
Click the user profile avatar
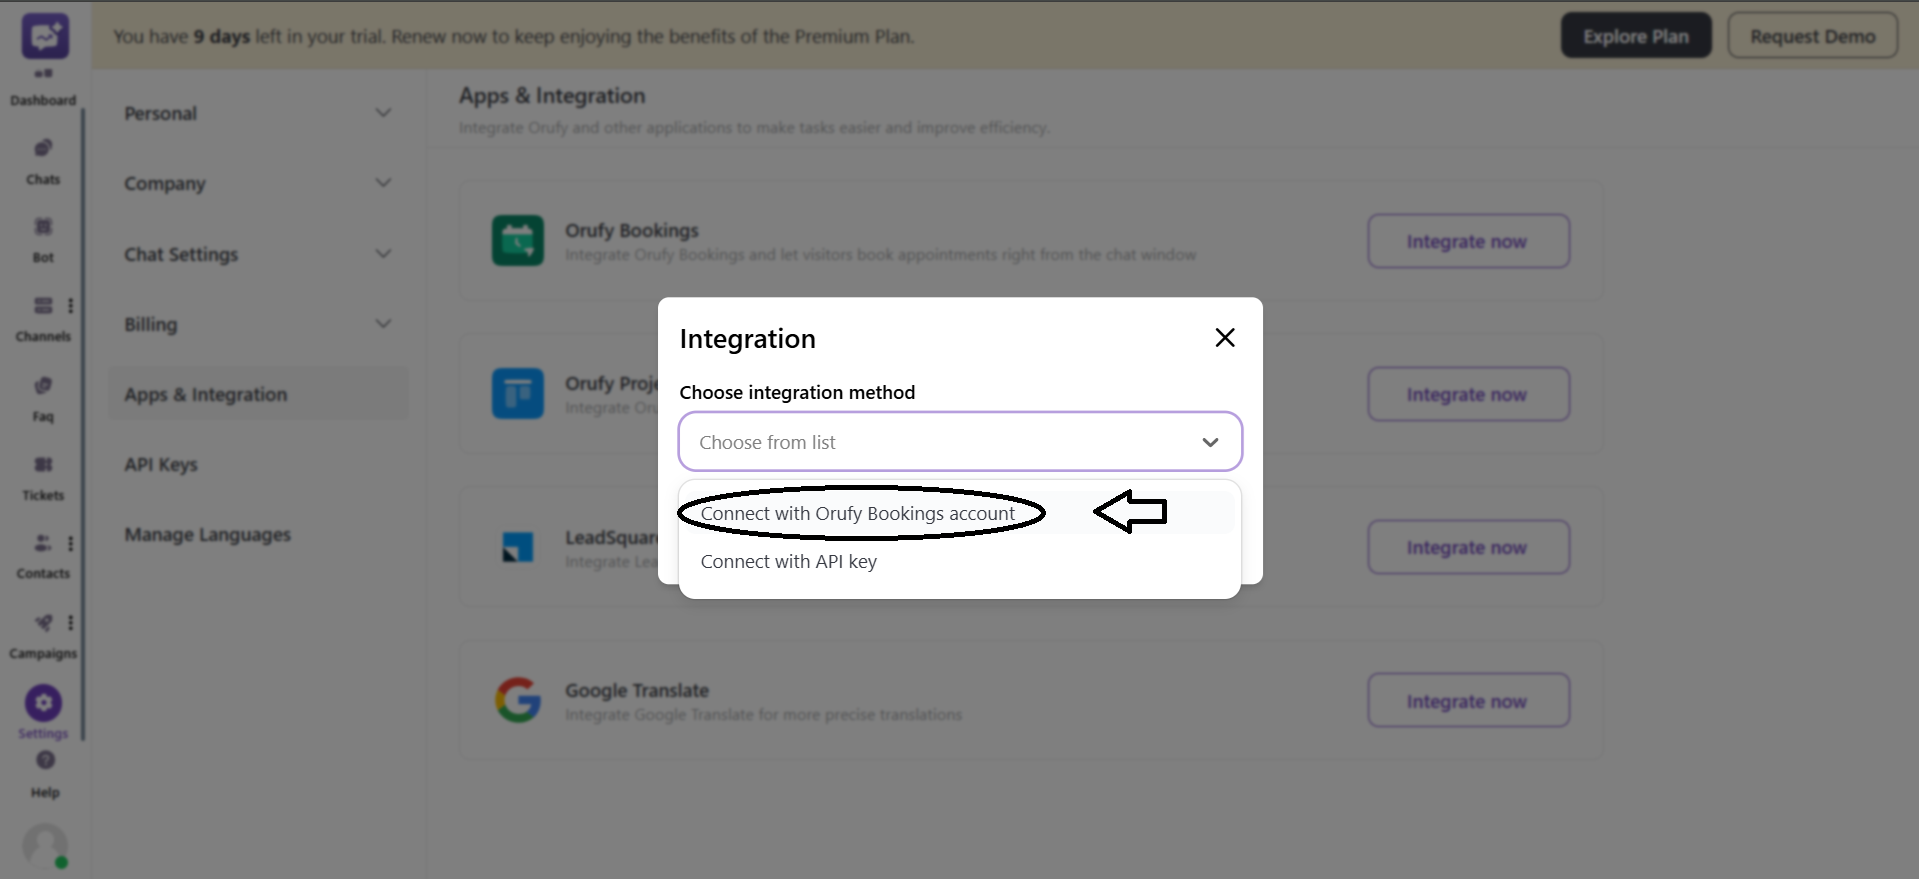point(45,846)
